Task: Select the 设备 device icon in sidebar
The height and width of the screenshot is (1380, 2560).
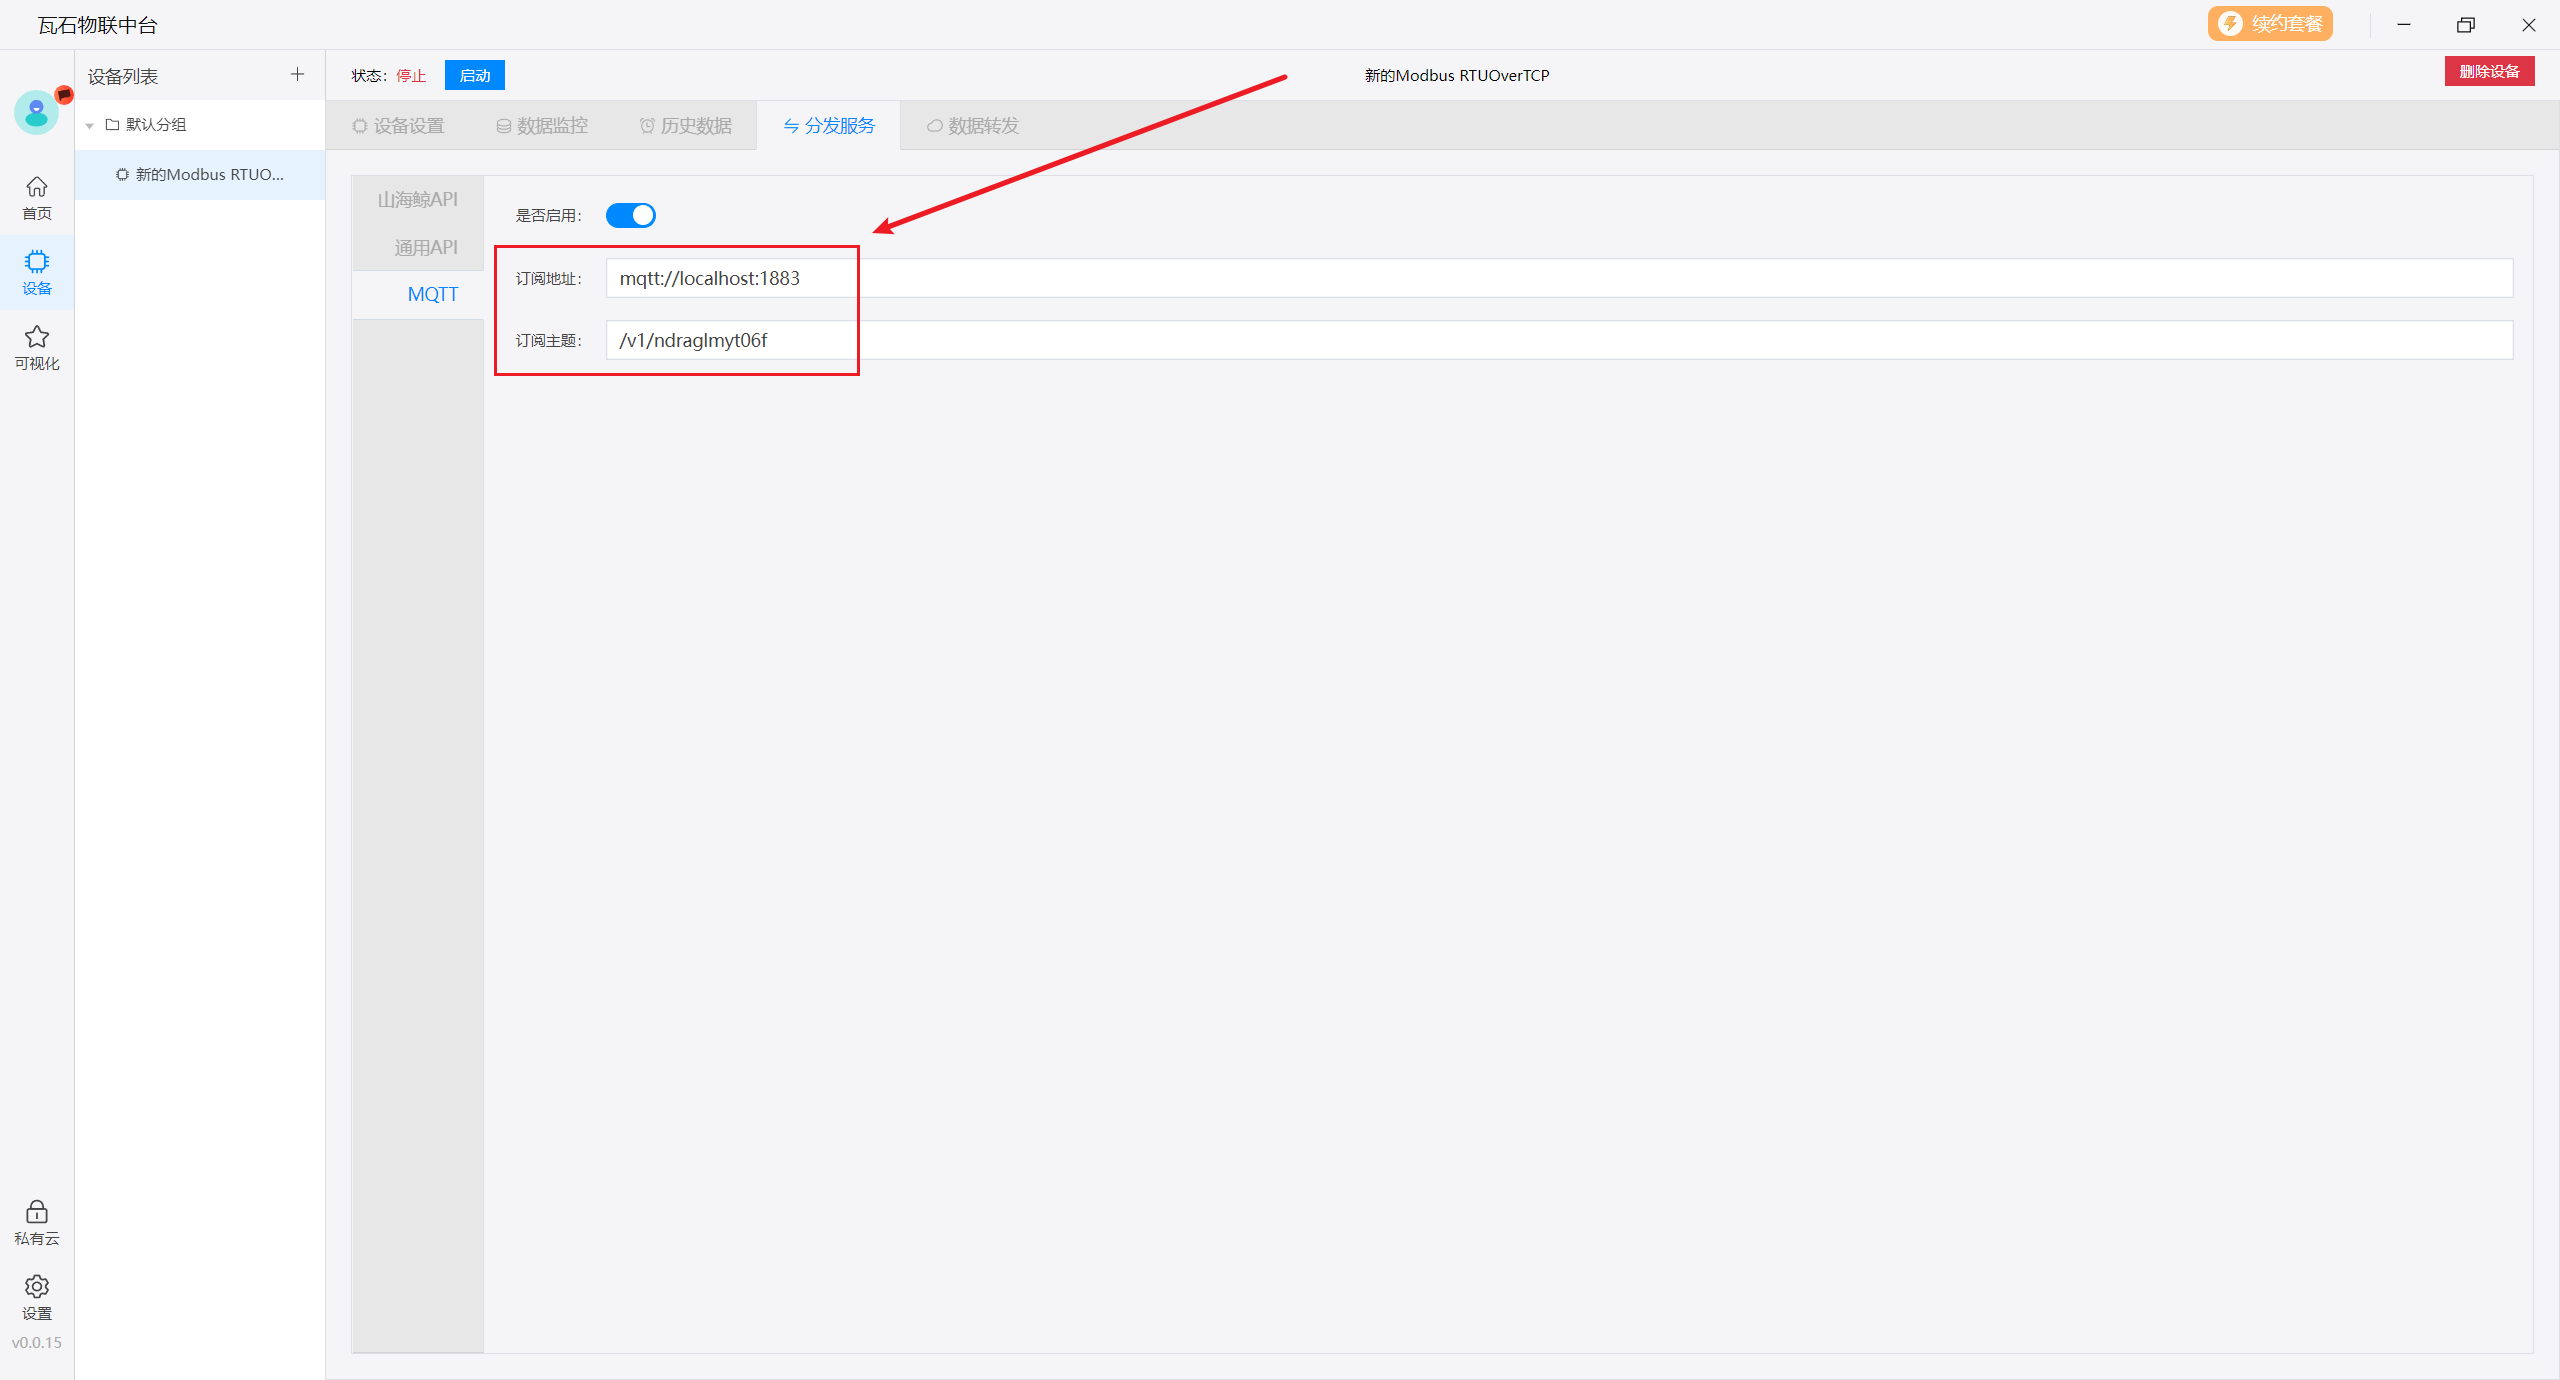Action: 37,272
